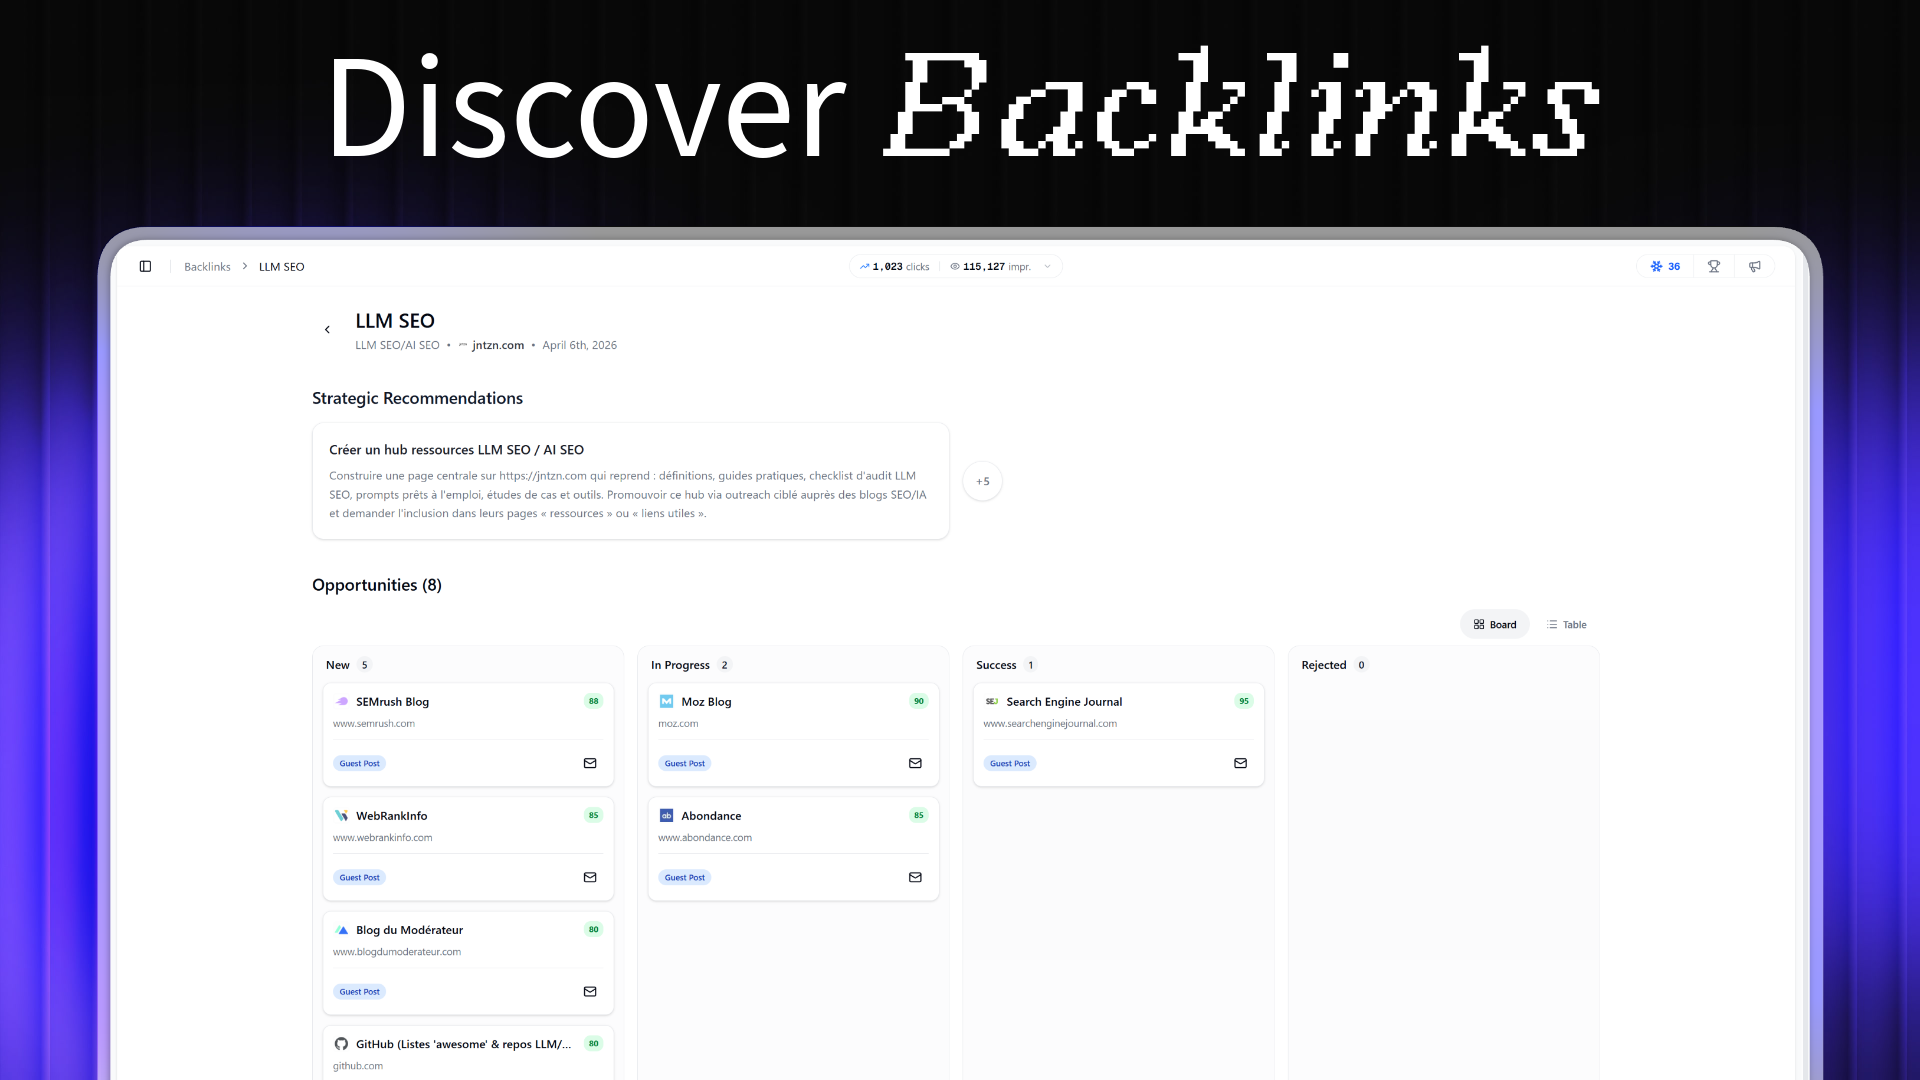Image resolution: width=1920 pixels, height=1080 pixels.
Task: Open the trophy icon in header
Action: pos(1714,266)
